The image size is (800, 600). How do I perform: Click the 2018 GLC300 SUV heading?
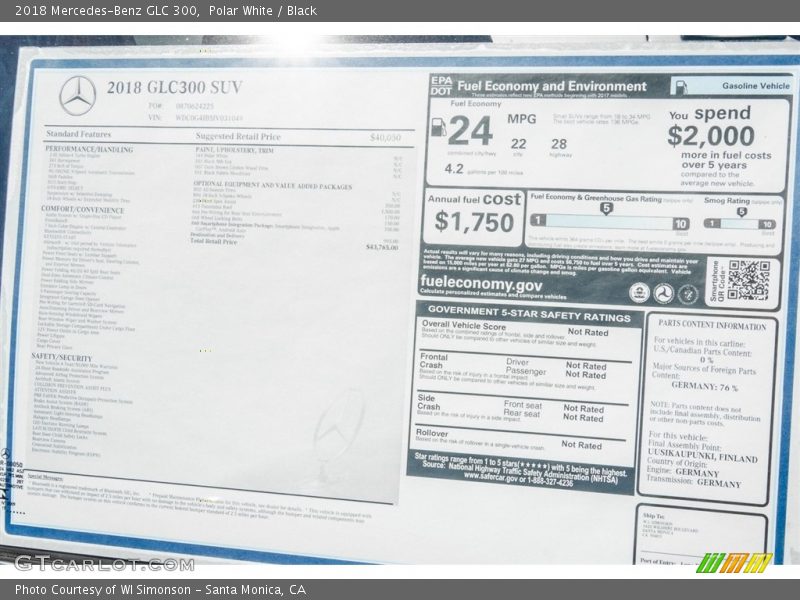click(174, 87)
